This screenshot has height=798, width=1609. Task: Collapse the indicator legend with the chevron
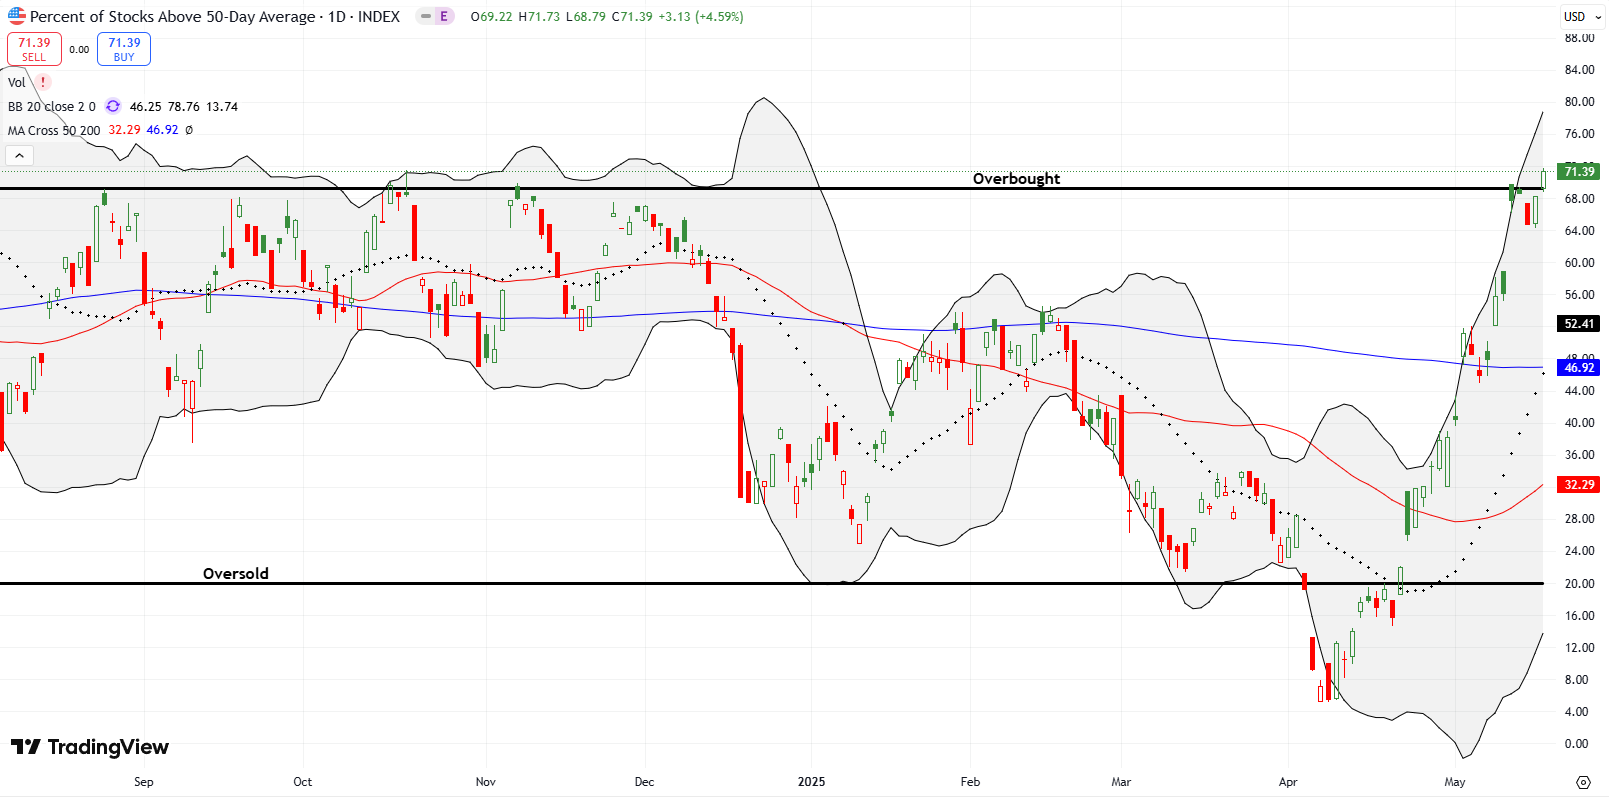pyautogui.click(x=19, y=155)
